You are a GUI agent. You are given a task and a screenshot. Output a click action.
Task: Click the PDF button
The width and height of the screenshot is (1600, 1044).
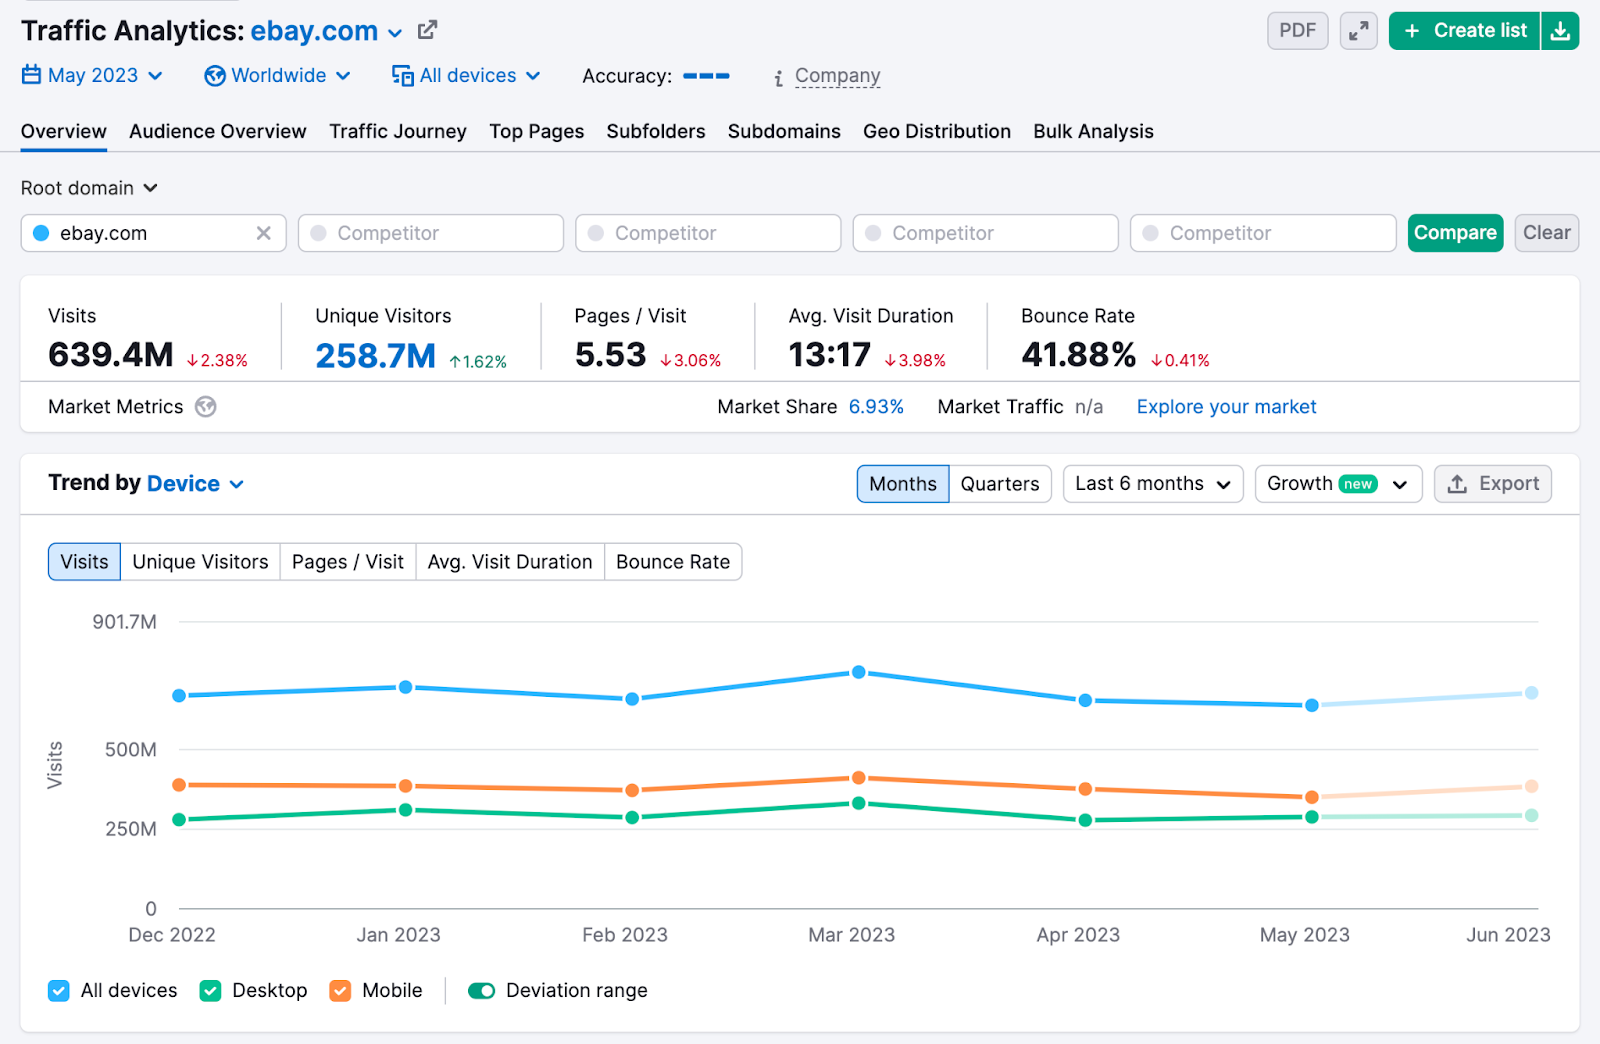click(1297, 31)
